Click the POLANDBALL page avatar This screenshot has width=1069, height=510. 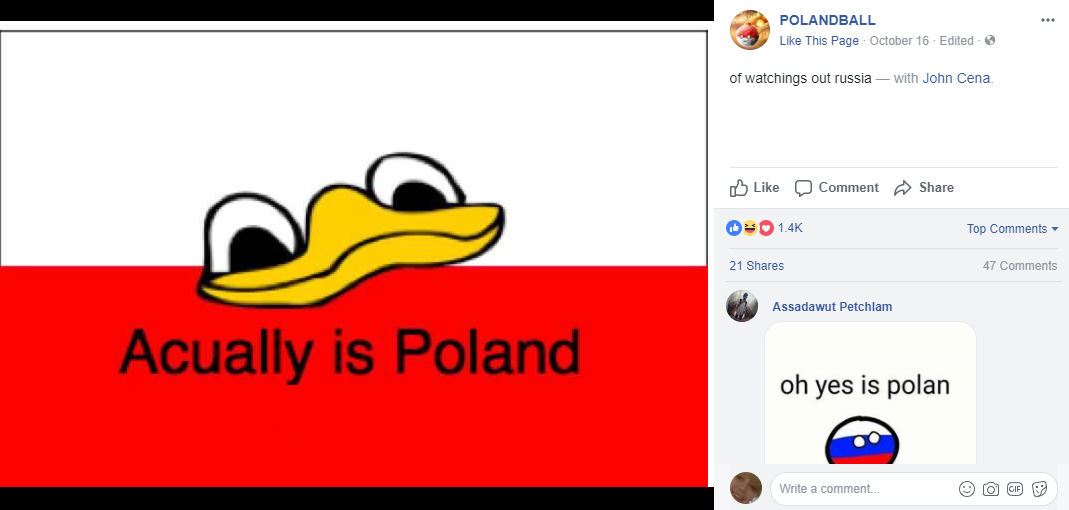(750, 30)
